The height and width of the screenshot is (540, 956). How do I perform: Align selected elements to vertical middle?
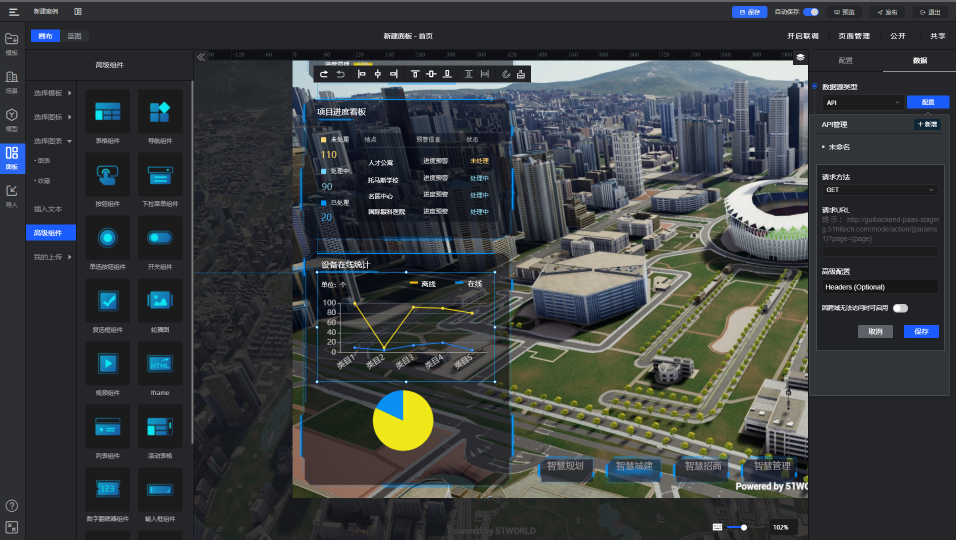[431, 74]
